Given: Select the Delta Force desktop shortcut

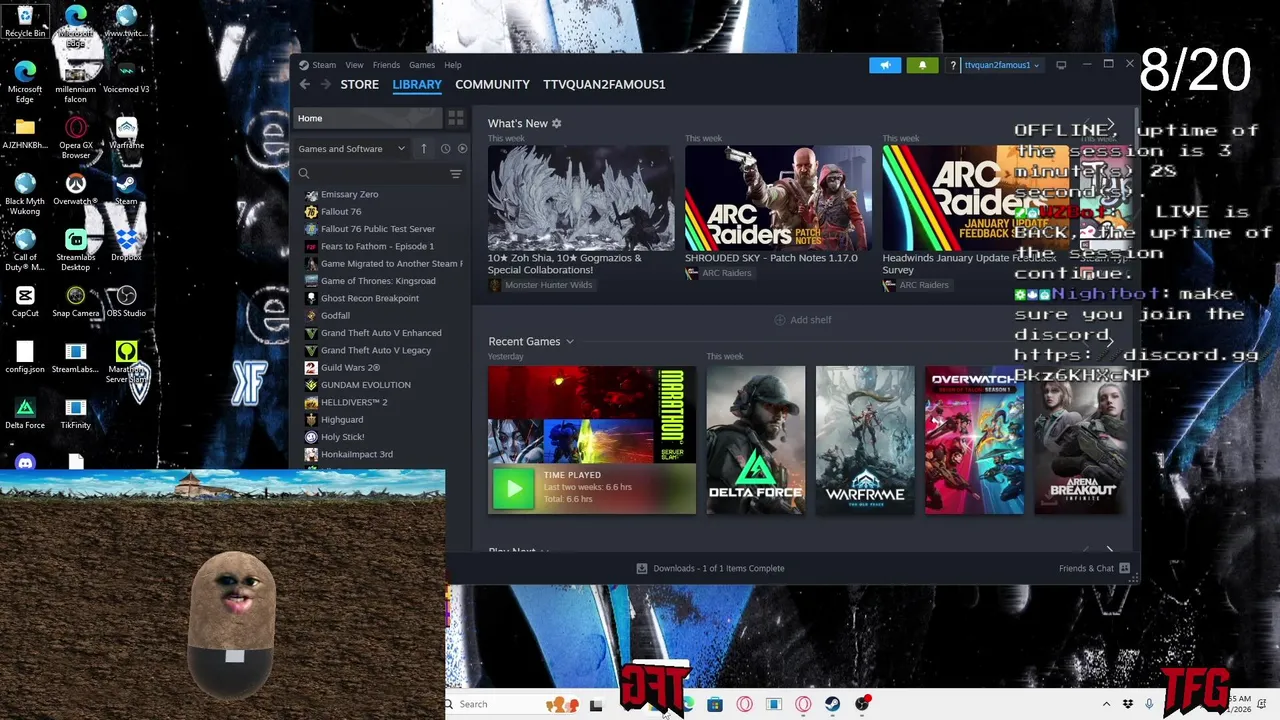Looking at the screenshot, I should point(25,413).
